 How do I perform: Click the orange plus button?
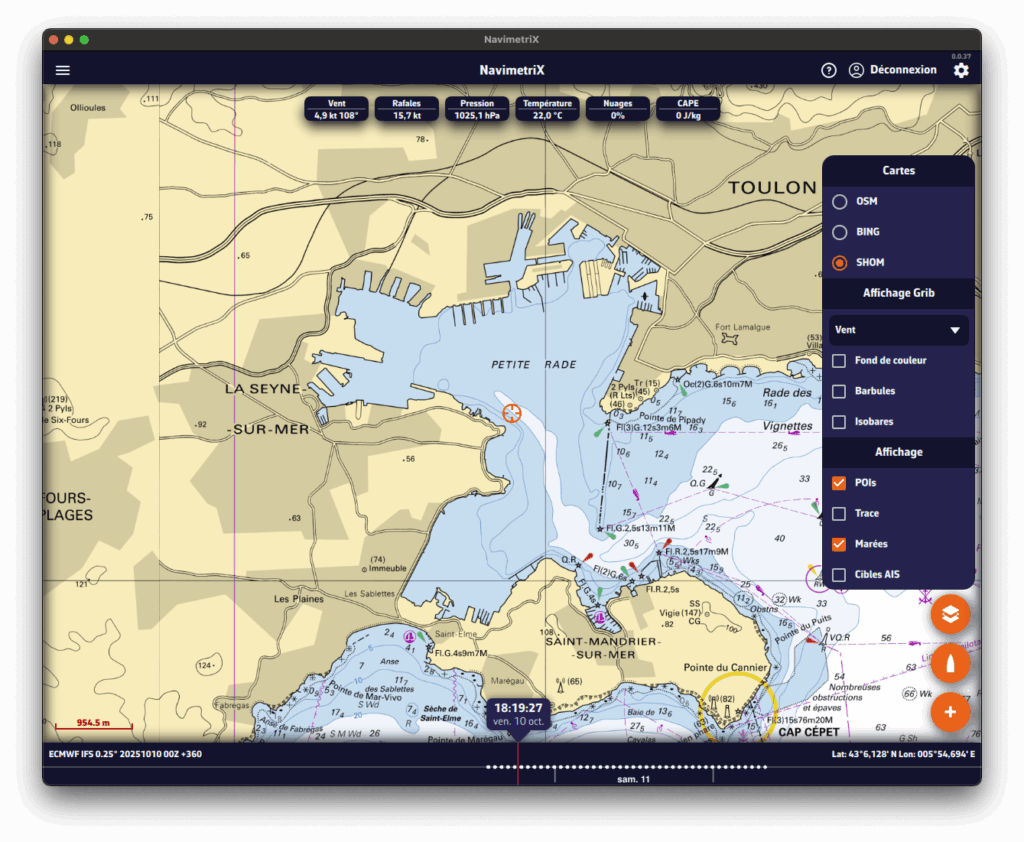tap(950, 712)
